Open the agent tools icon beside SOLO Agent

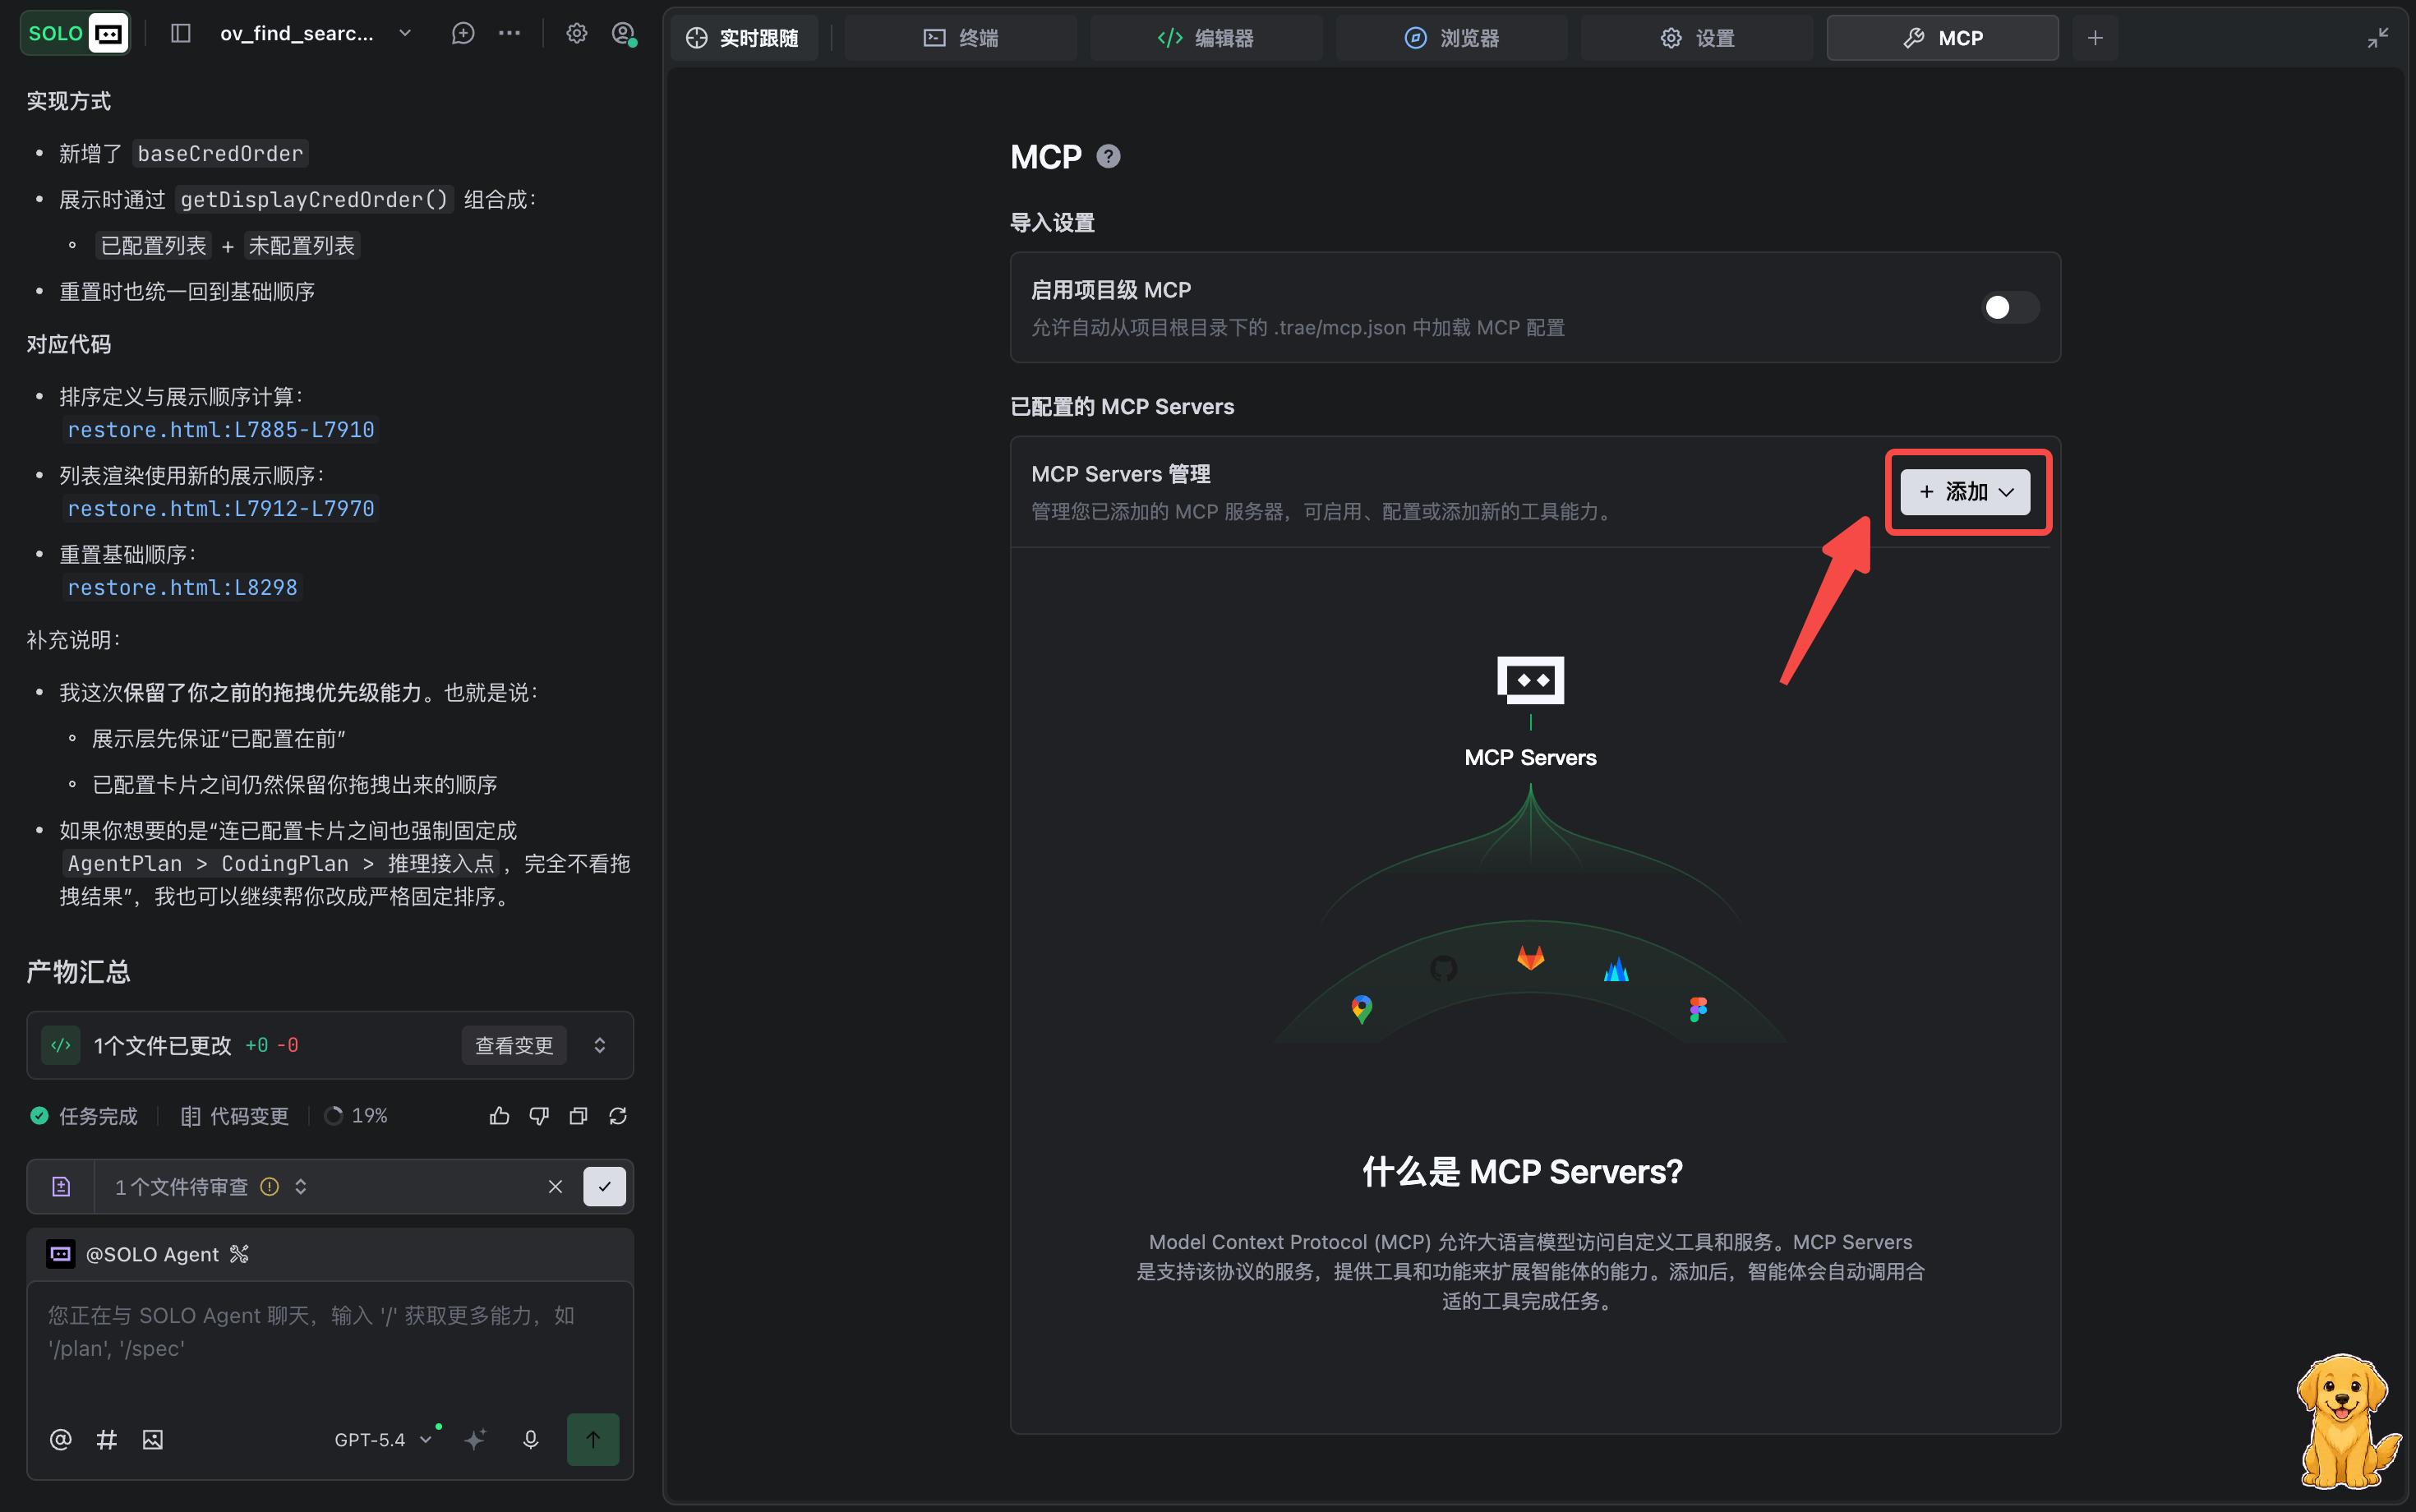239,1254
